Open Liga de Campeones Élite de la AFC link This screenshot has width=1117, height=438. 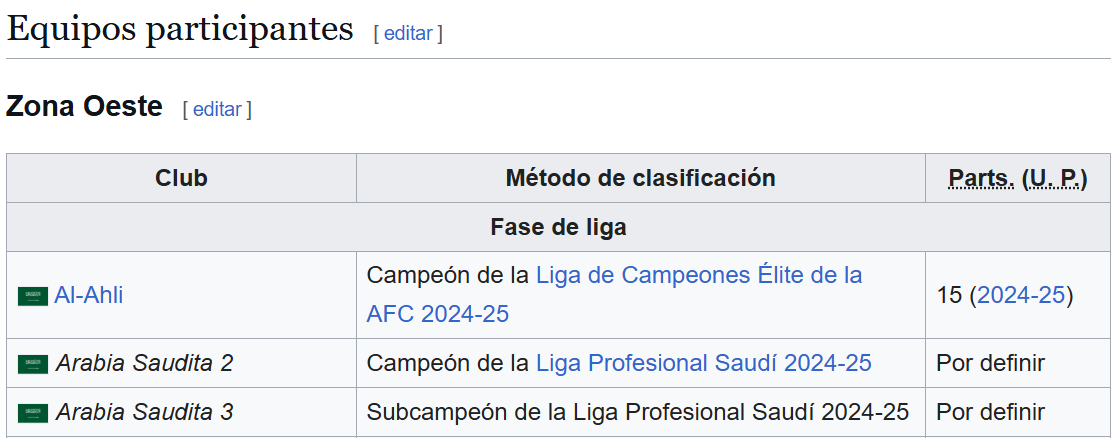tap(614, 294)
